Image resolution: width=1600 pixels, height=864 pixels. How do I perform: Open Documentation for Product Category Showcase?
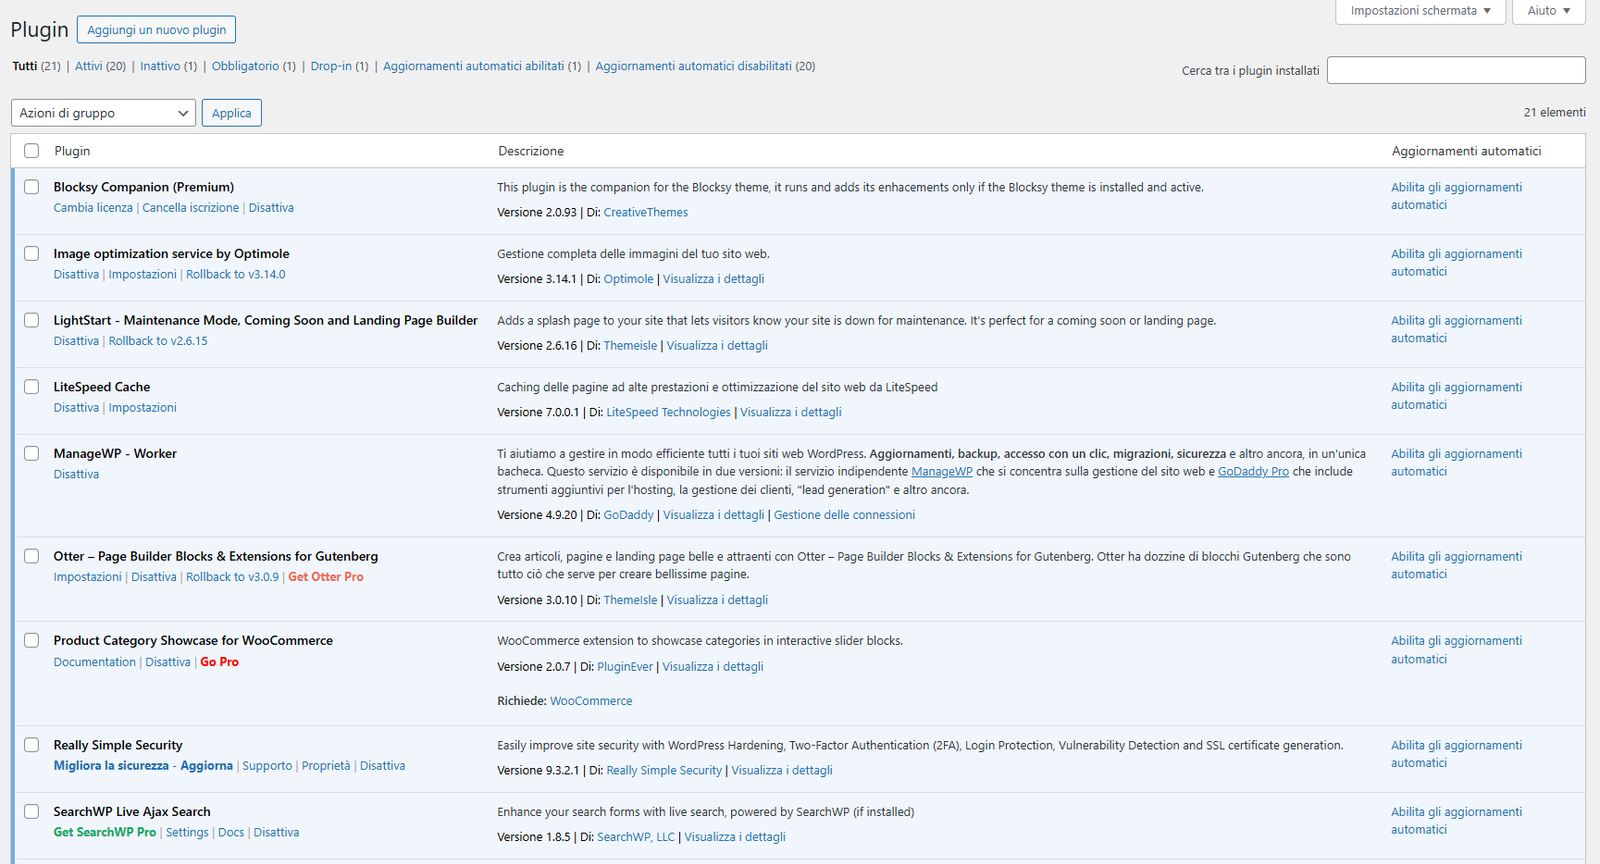(x=94, y=662)
